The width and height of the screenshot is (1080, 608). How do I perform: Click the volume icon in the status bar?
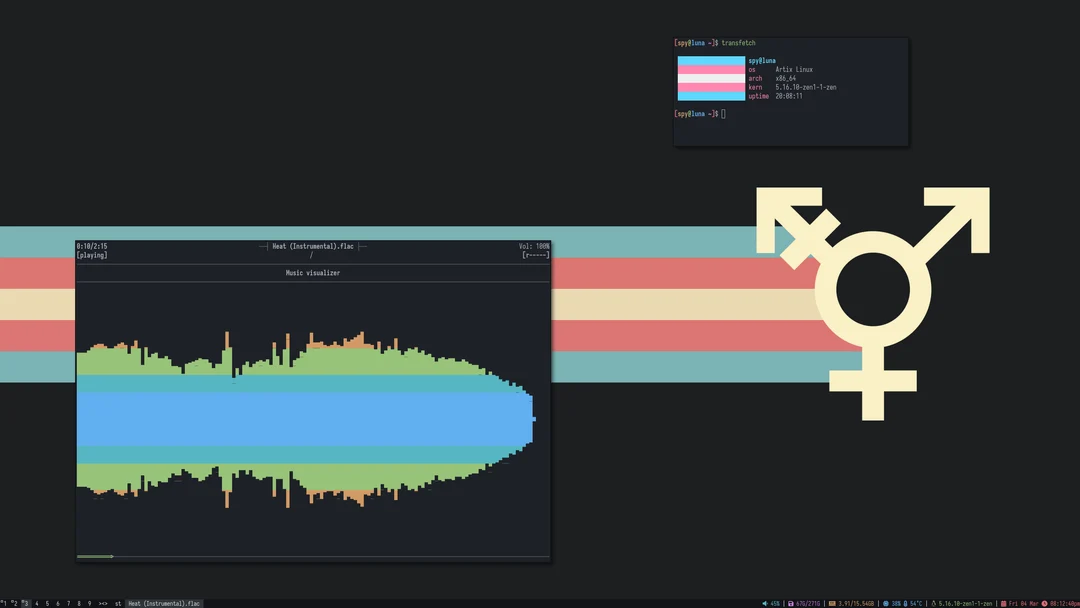point(764,603)
